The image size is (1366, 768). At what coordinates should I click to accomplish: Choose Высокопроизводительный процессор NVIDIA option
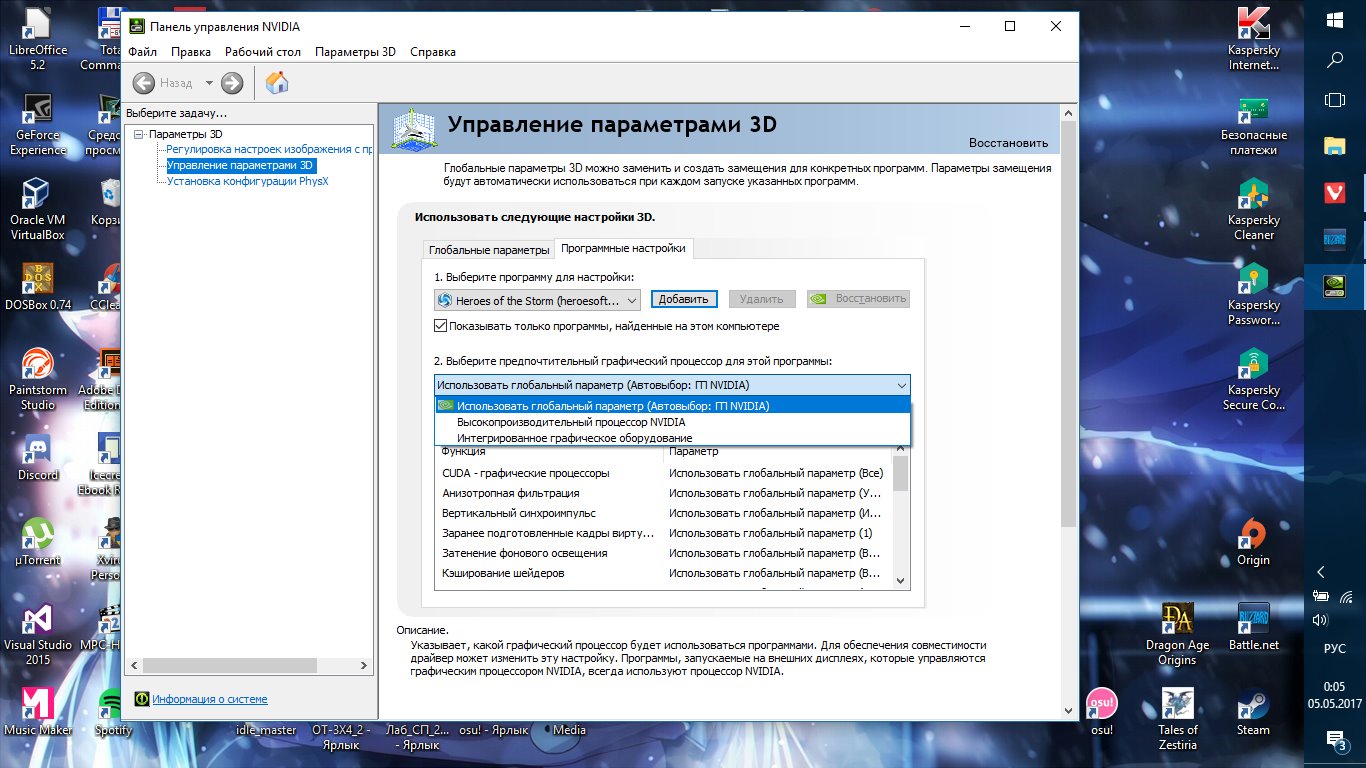point(672,422)
